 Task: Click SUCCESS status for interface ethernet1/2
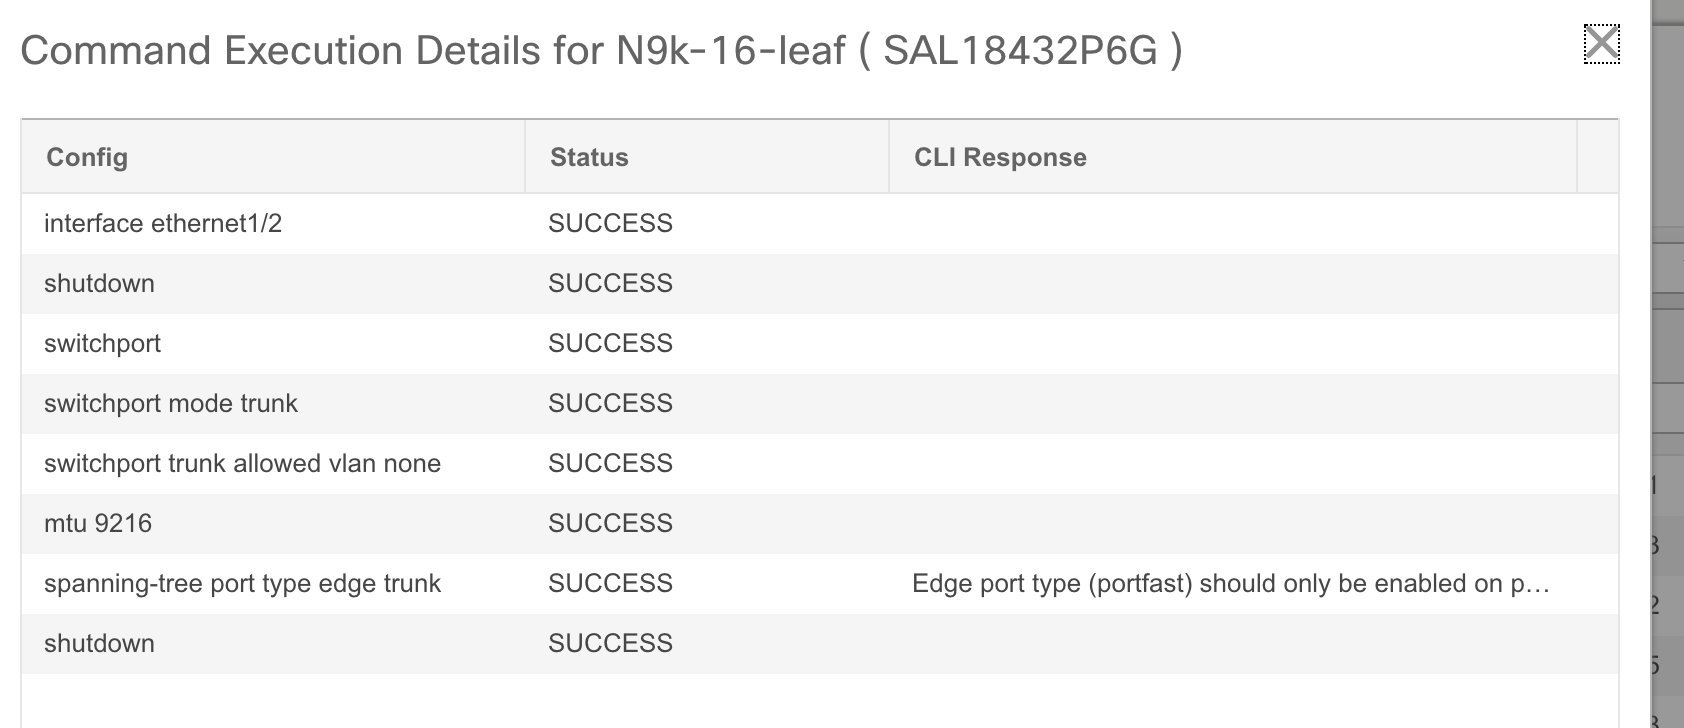tap(610, 223)
